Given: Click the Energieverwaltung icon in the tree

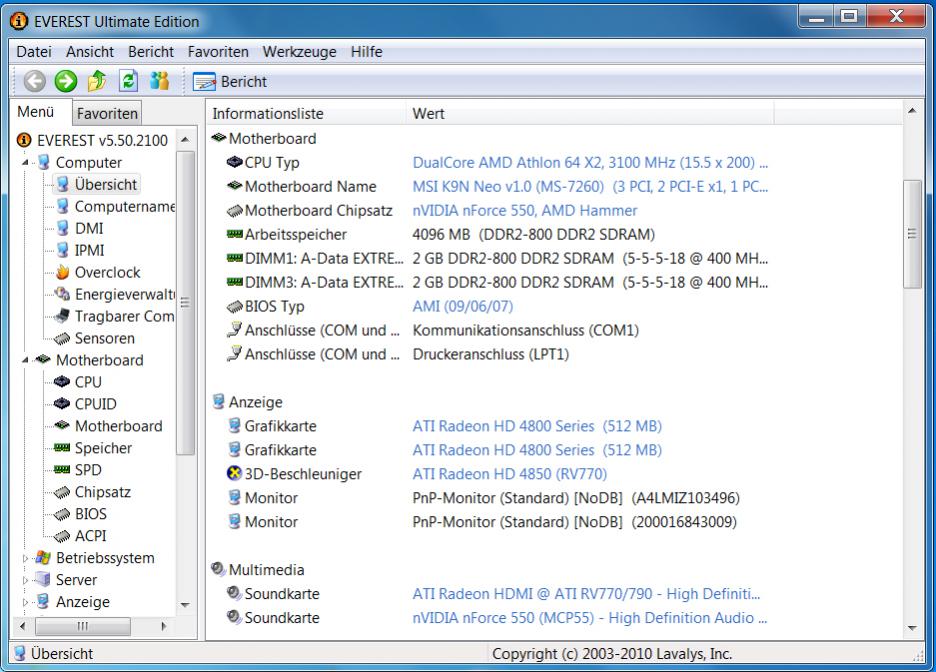Looking at the screenshot, I should coord(63,294).
